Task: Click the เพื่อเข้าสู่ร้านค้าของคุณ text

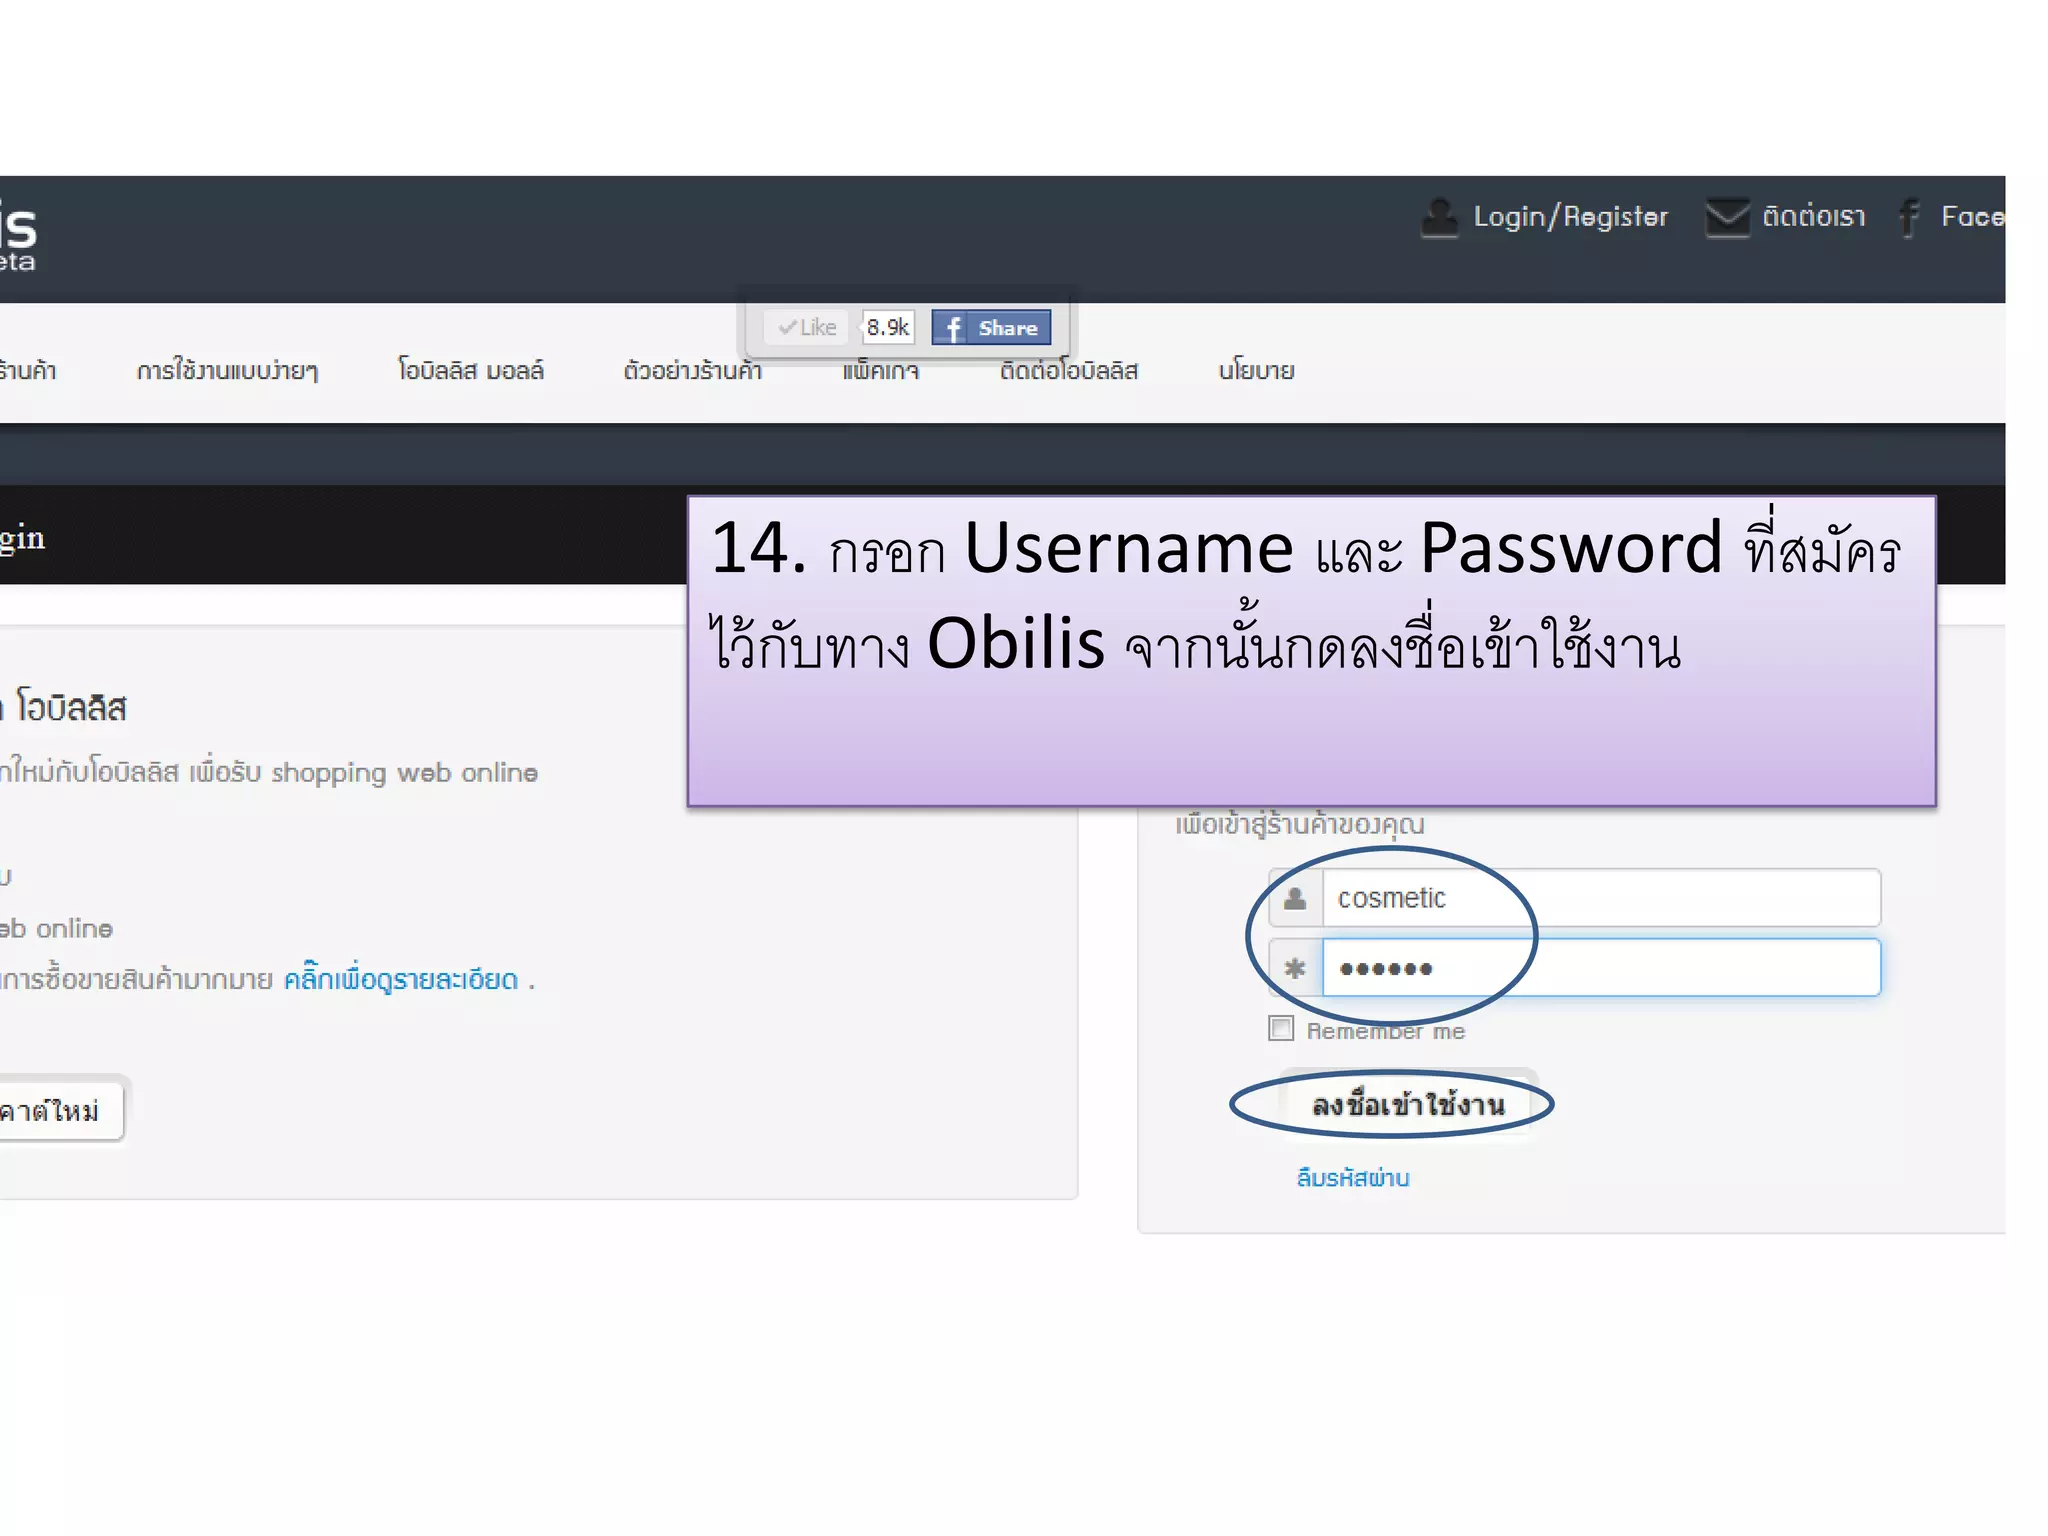Action: coord(1299,825)
